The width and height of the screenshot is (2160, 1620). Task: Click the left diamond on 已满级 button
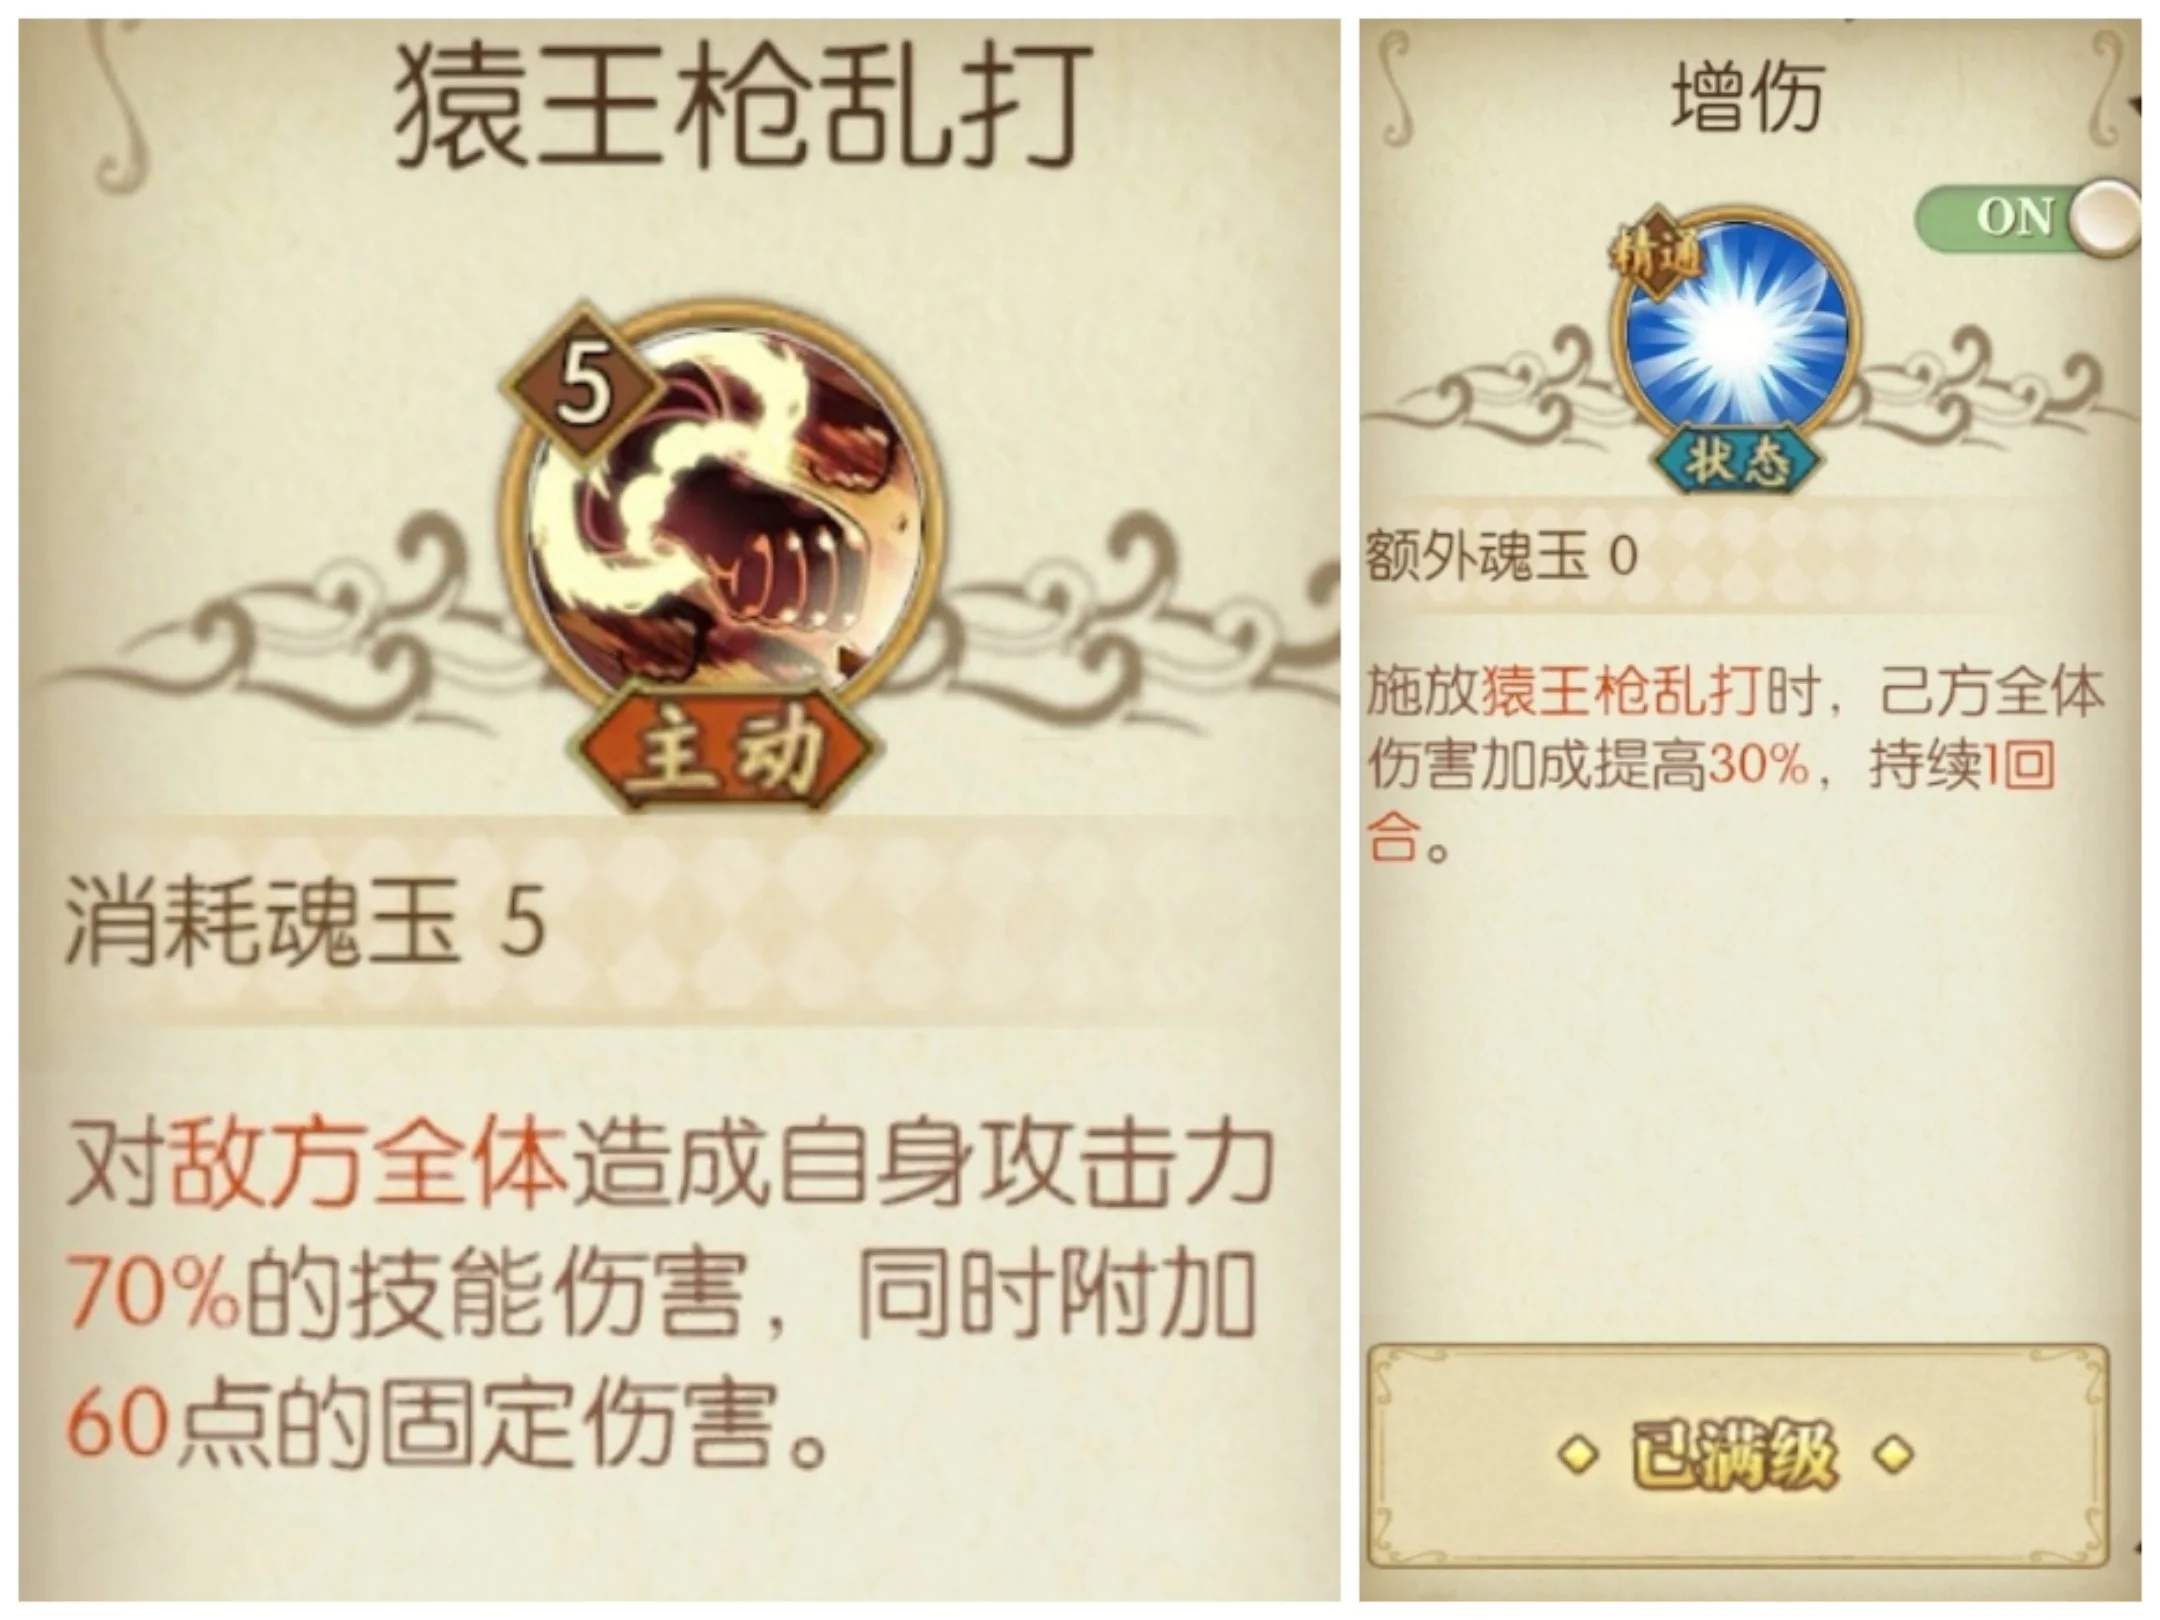point(1577,1456)
